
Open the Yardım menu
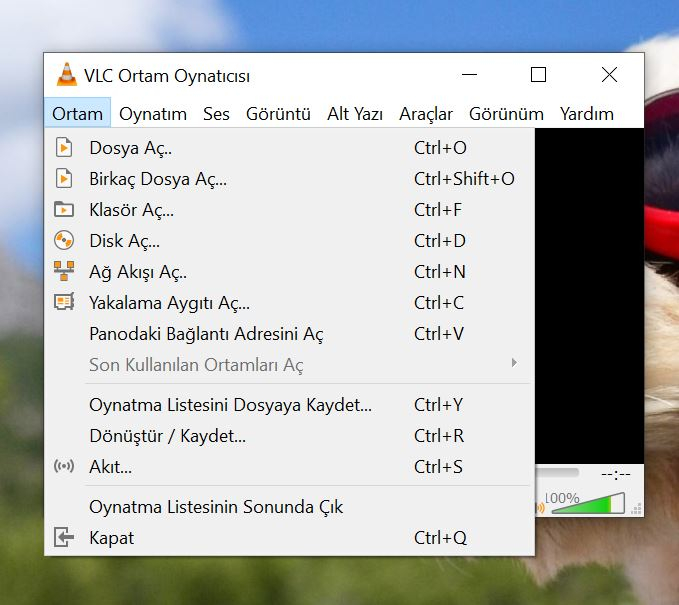(586, 114)
